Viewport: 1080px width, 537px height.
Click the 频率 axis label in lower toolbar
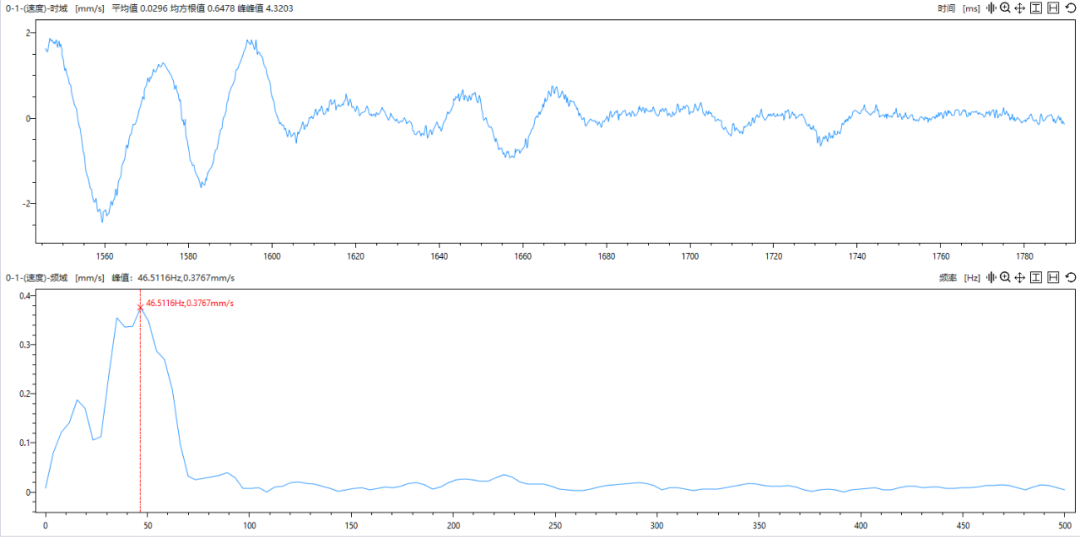(x=946, y=277)
